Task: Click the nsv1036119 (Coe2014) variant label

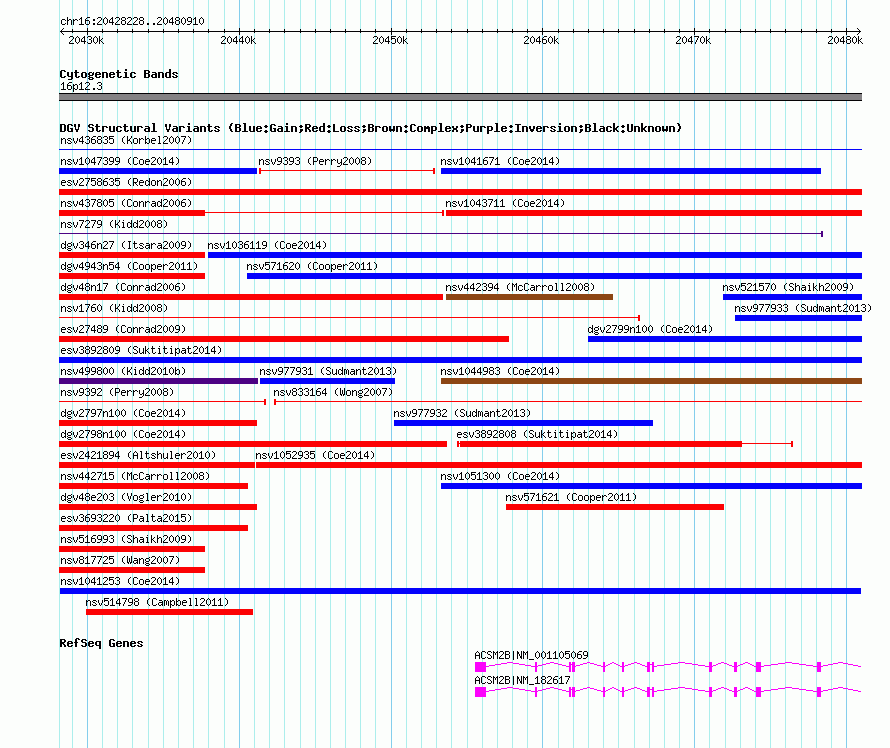Action: 267,245
